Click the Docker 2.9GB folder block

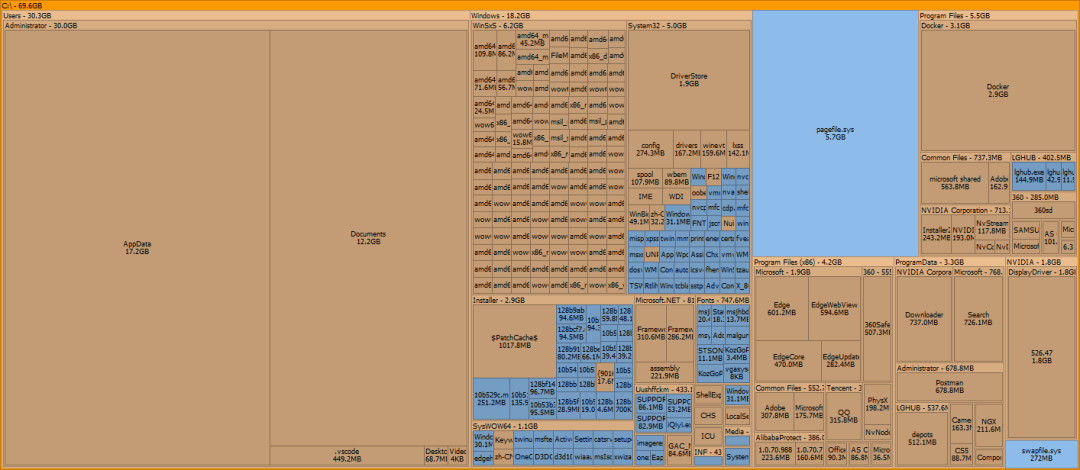click(997, 90)
